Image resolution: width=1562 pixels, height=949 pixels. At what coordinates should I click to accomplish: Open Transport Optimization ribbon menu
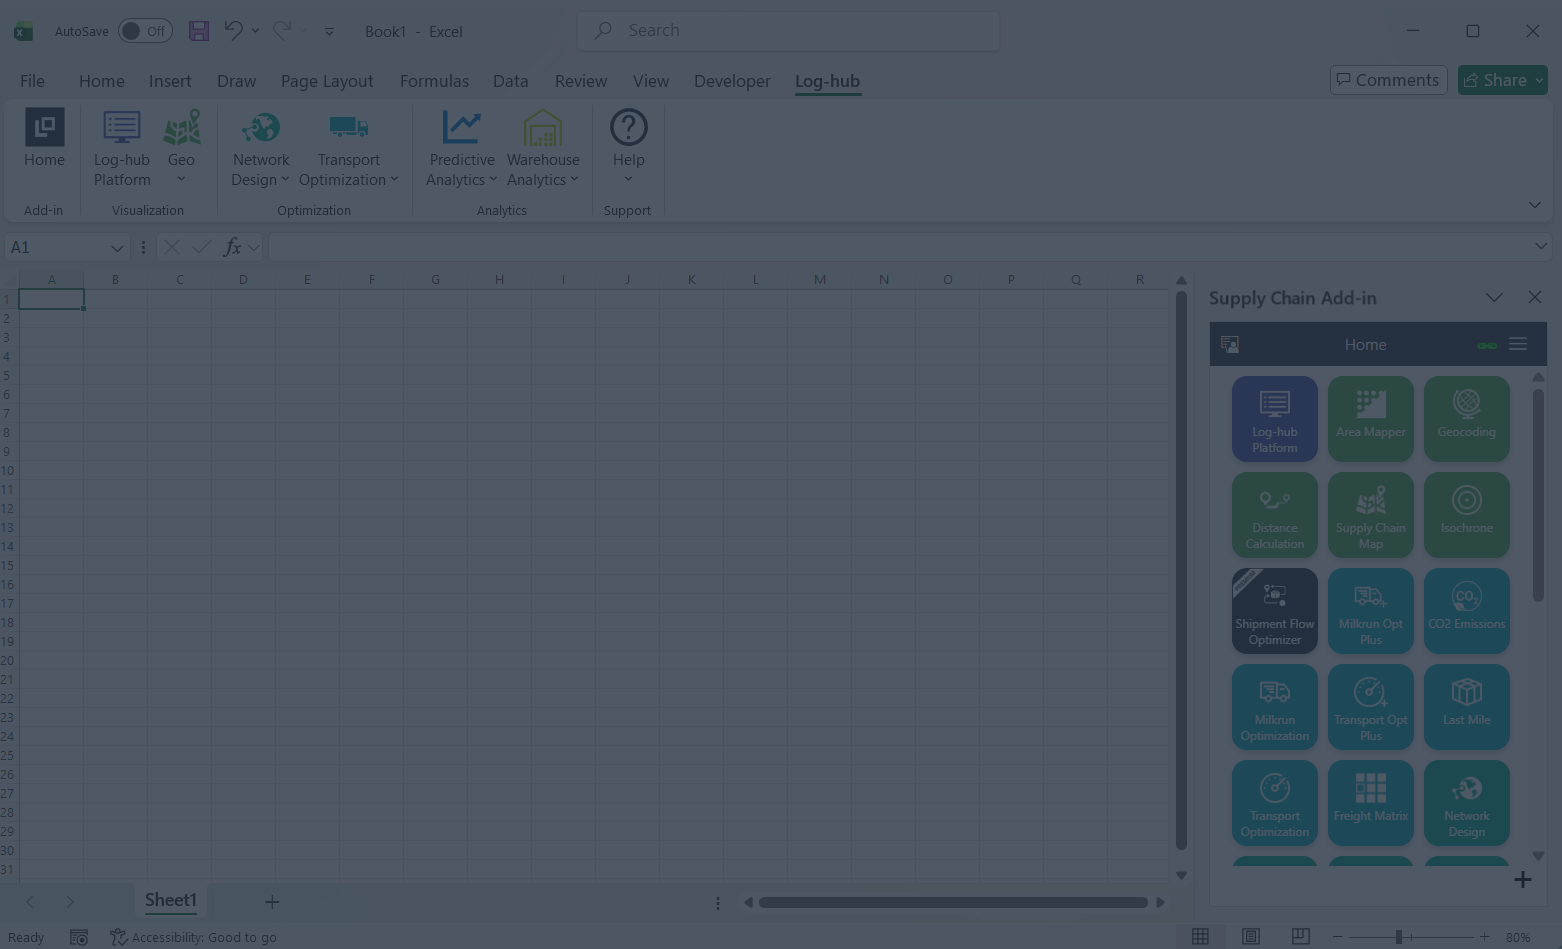(348, 148)
